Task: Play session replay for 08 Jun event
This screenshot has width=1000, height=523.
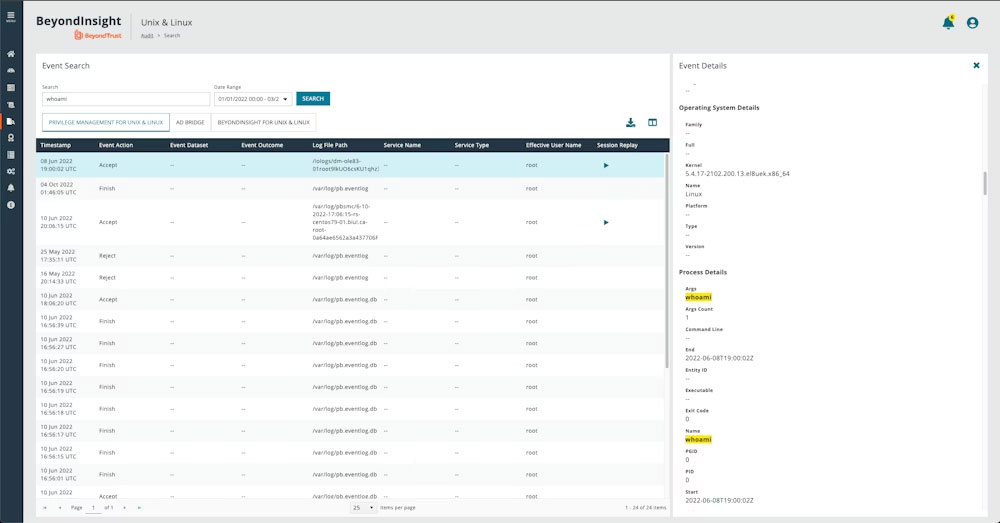Action: pos(606,165)
